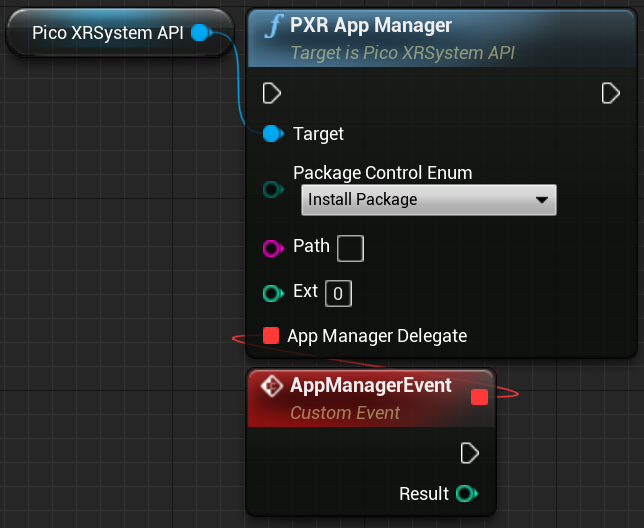The width and height of the screenshot is (644, 528).
Task: Click the PXR App Manager input execution pin
Action: click(x=271, y=93)
